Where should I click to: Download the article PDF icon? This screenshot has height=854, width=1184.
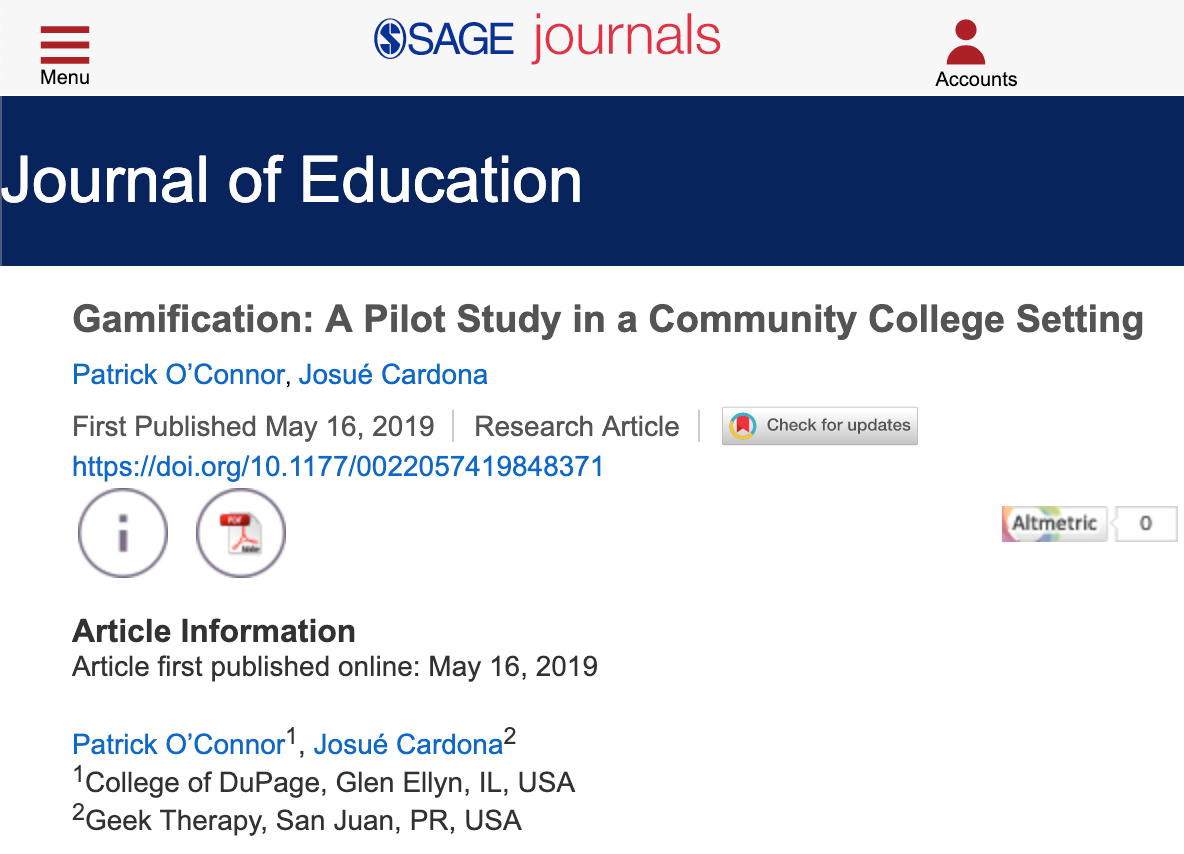pyautogui.click(x=241, y=533)
